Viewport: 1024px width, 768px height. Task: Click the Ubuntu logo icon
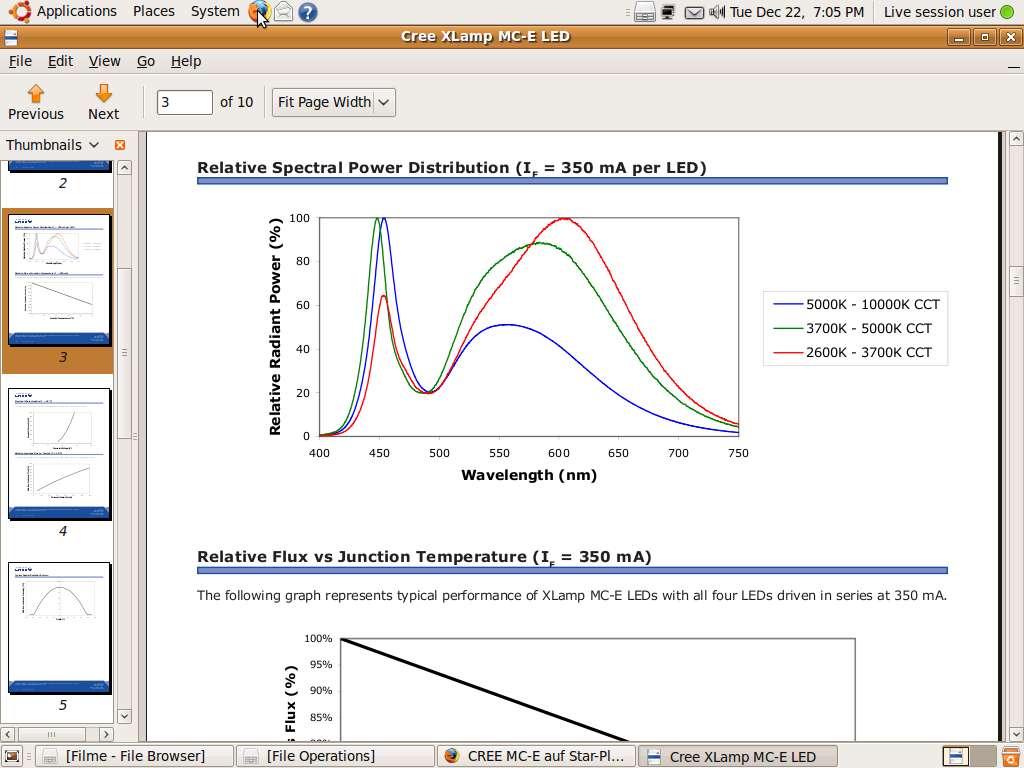click(x=20, y=12)
